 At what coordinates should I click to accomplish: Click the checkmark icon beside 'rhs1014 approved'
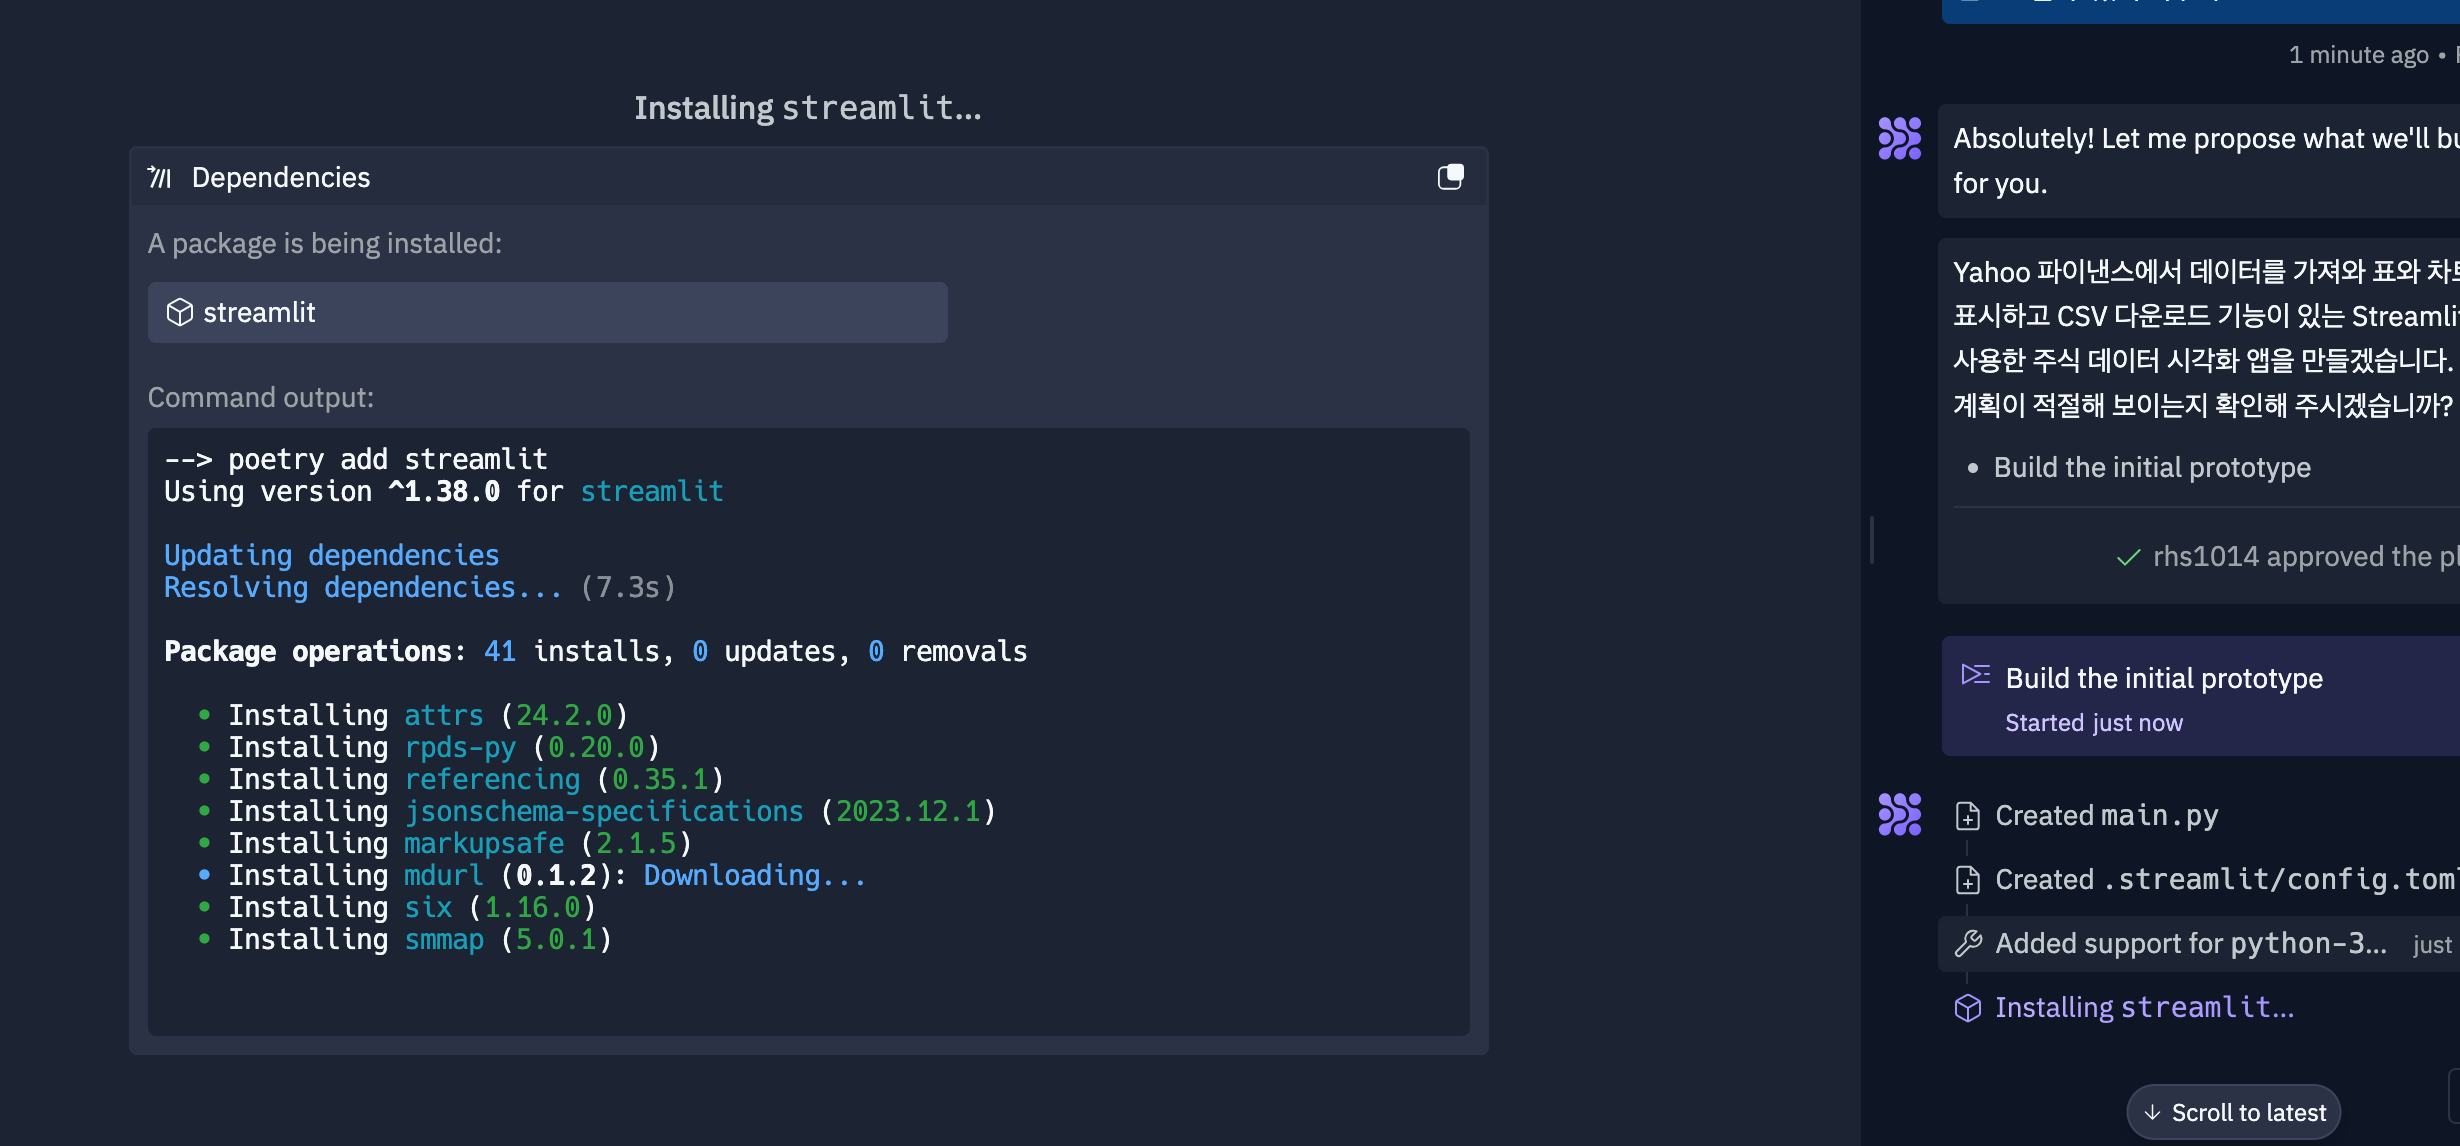pos(2129,557)
